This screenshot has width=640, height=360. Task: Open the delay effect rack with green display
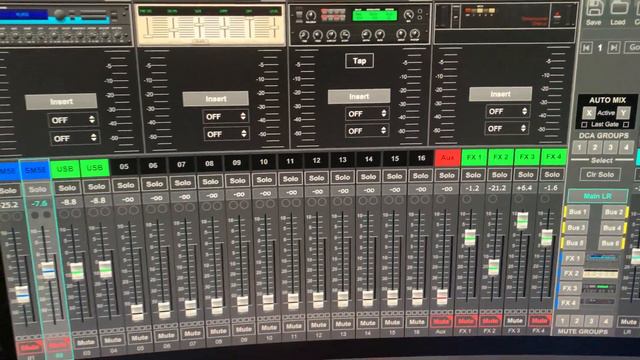pyautogui.click(x=359, y=24)
